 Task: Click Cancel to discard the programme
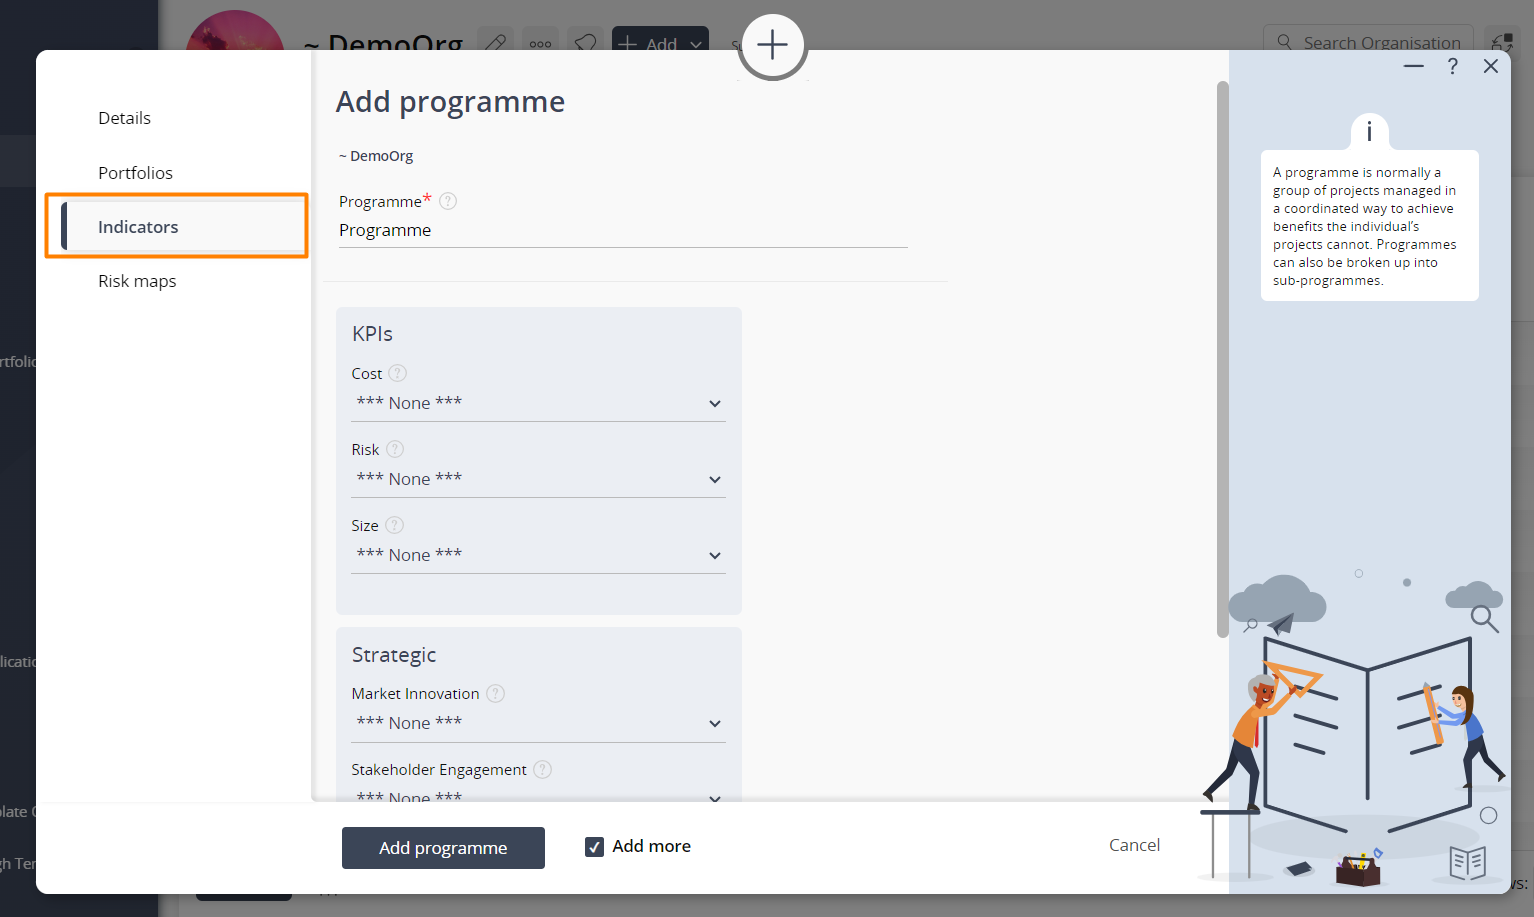click(1134, 845)
